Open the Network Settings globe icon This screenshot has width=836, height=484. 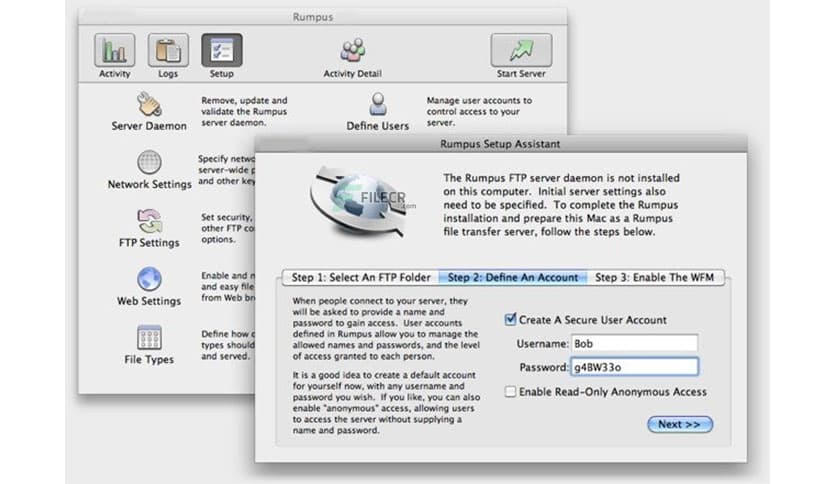click(x=149, y=162)
